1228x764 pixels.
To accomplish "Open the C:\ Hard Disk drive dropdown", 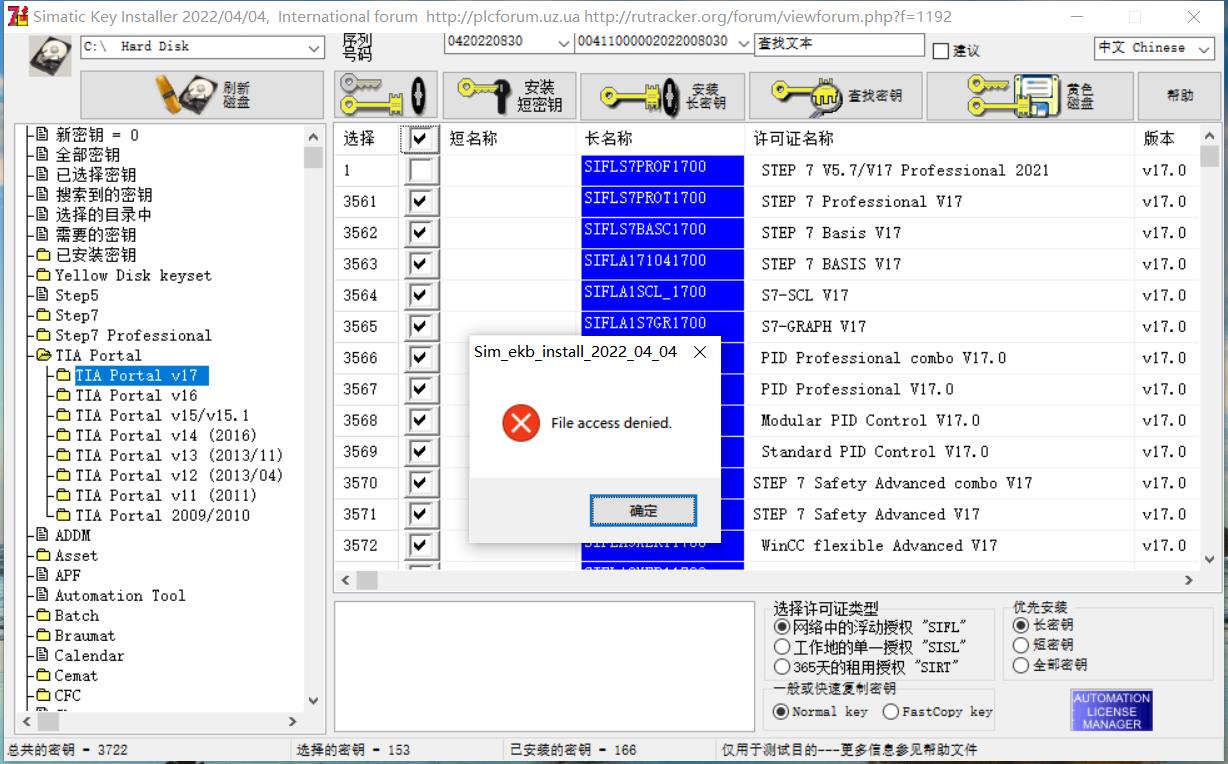I will tap(315, 48).
